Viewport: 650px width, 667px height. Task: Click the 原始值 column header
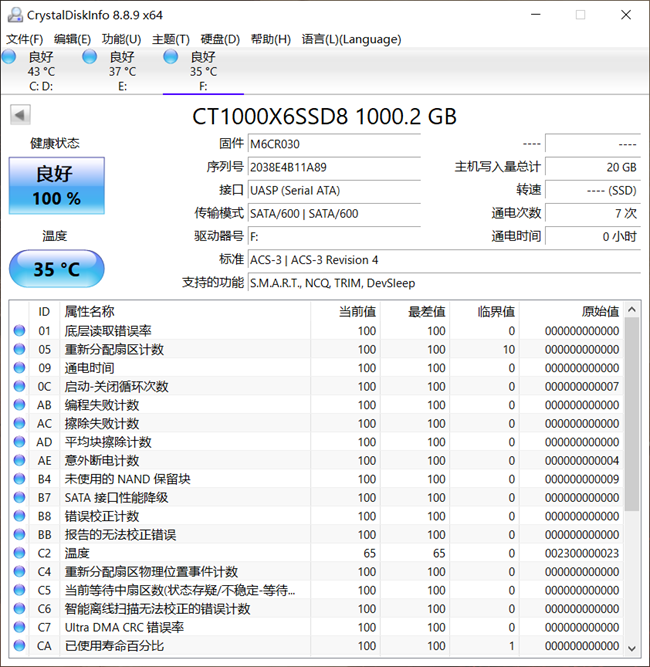[x=600, y=311]
